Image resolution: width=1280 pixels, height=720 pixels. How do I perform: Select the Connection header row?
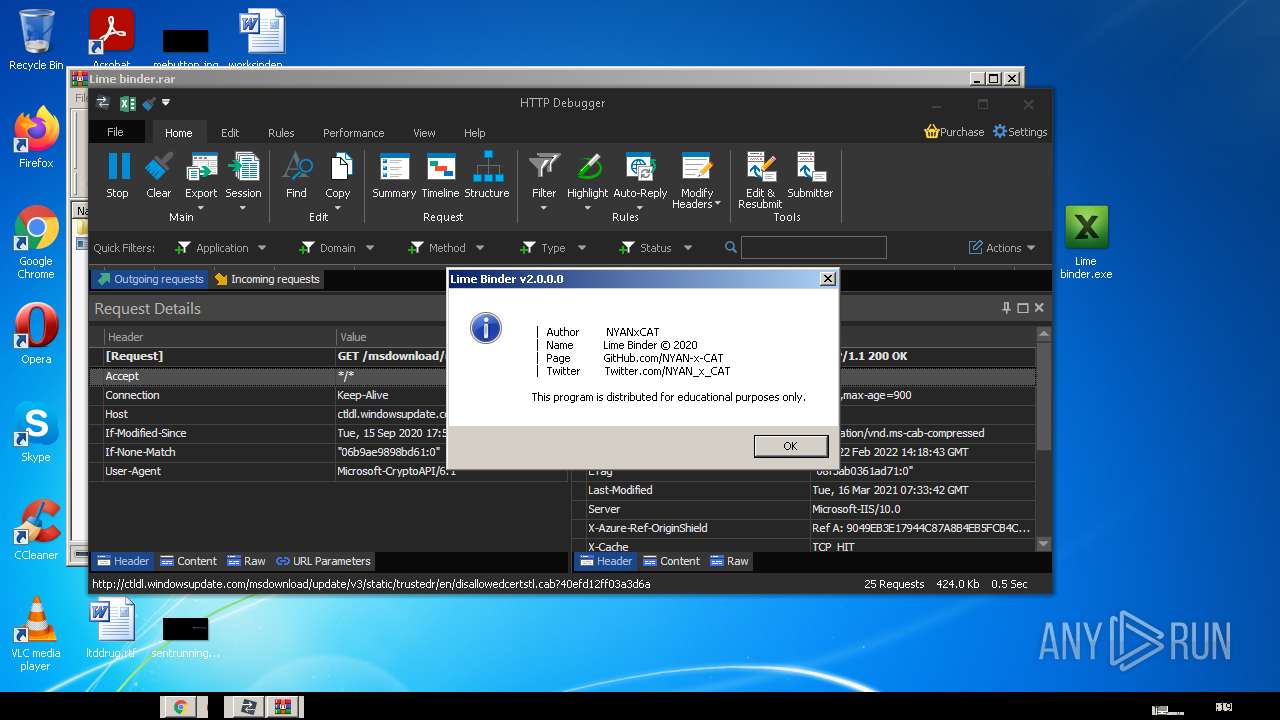point(329,395)
